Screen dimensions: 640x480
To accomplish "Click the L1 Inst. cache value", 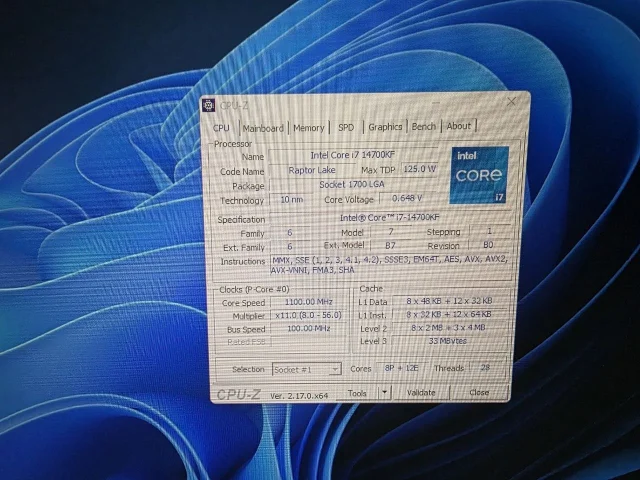I will 449,314.
